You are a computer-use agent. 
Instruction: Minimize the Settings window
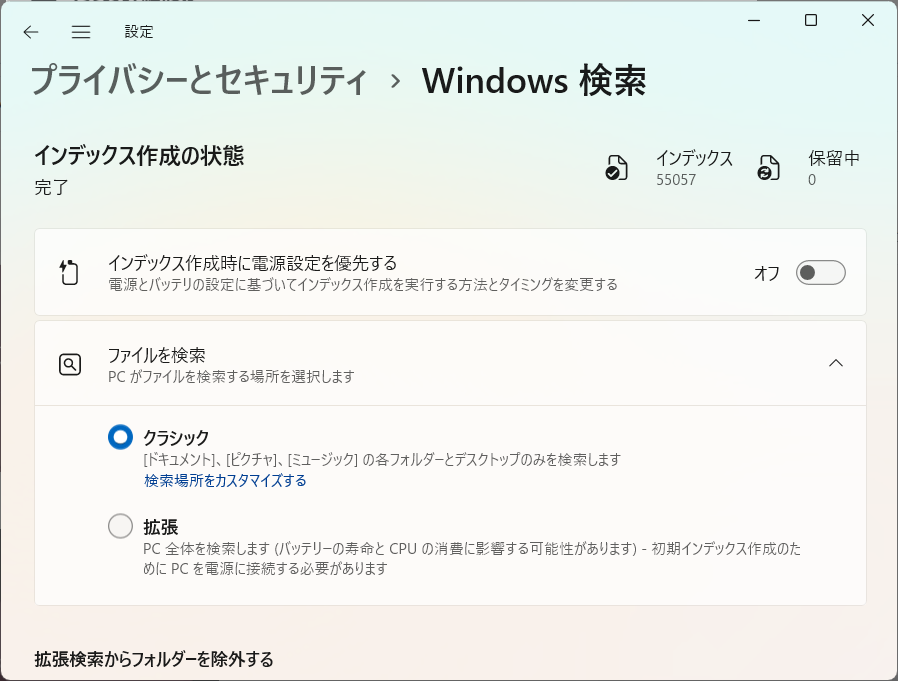(x=754, y=21)
